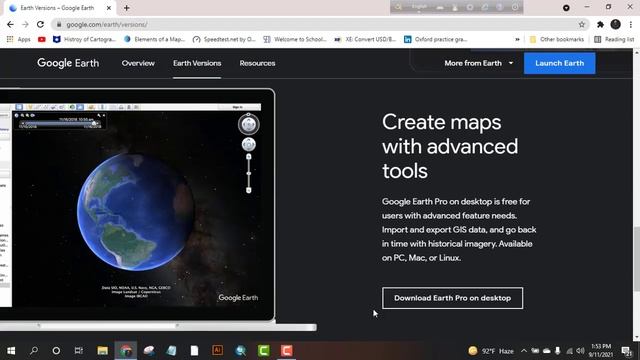The width and height of the screenshot is (640, 360).
Task: Switch to the Overview tab
Action: tap(138, 63)
